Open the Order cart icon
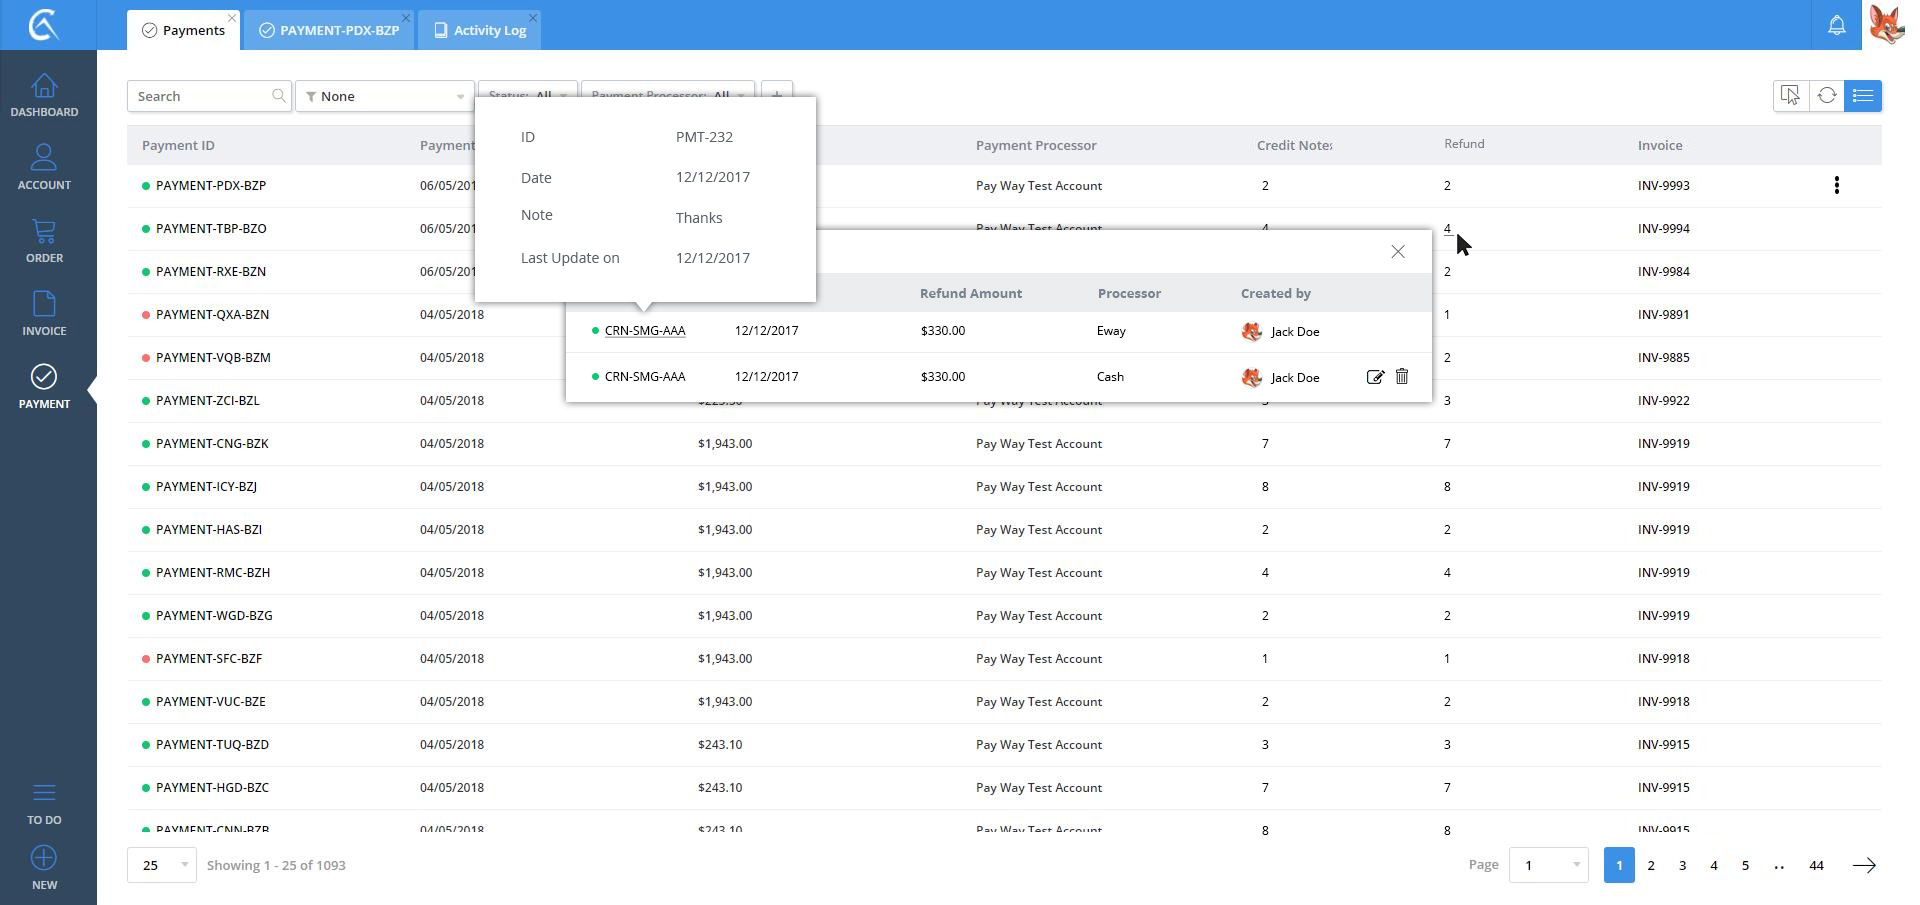Viewport: 1920px width, 905px height. (x=44, y=240)
